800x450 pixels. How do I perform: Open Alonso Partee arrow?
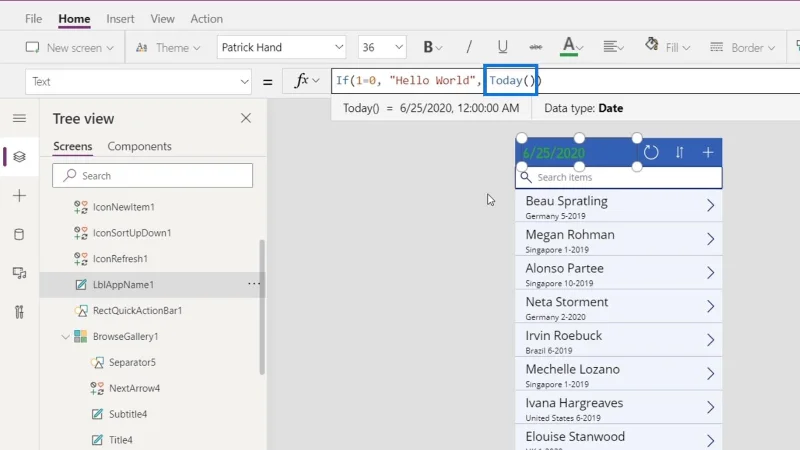[710, 273]
